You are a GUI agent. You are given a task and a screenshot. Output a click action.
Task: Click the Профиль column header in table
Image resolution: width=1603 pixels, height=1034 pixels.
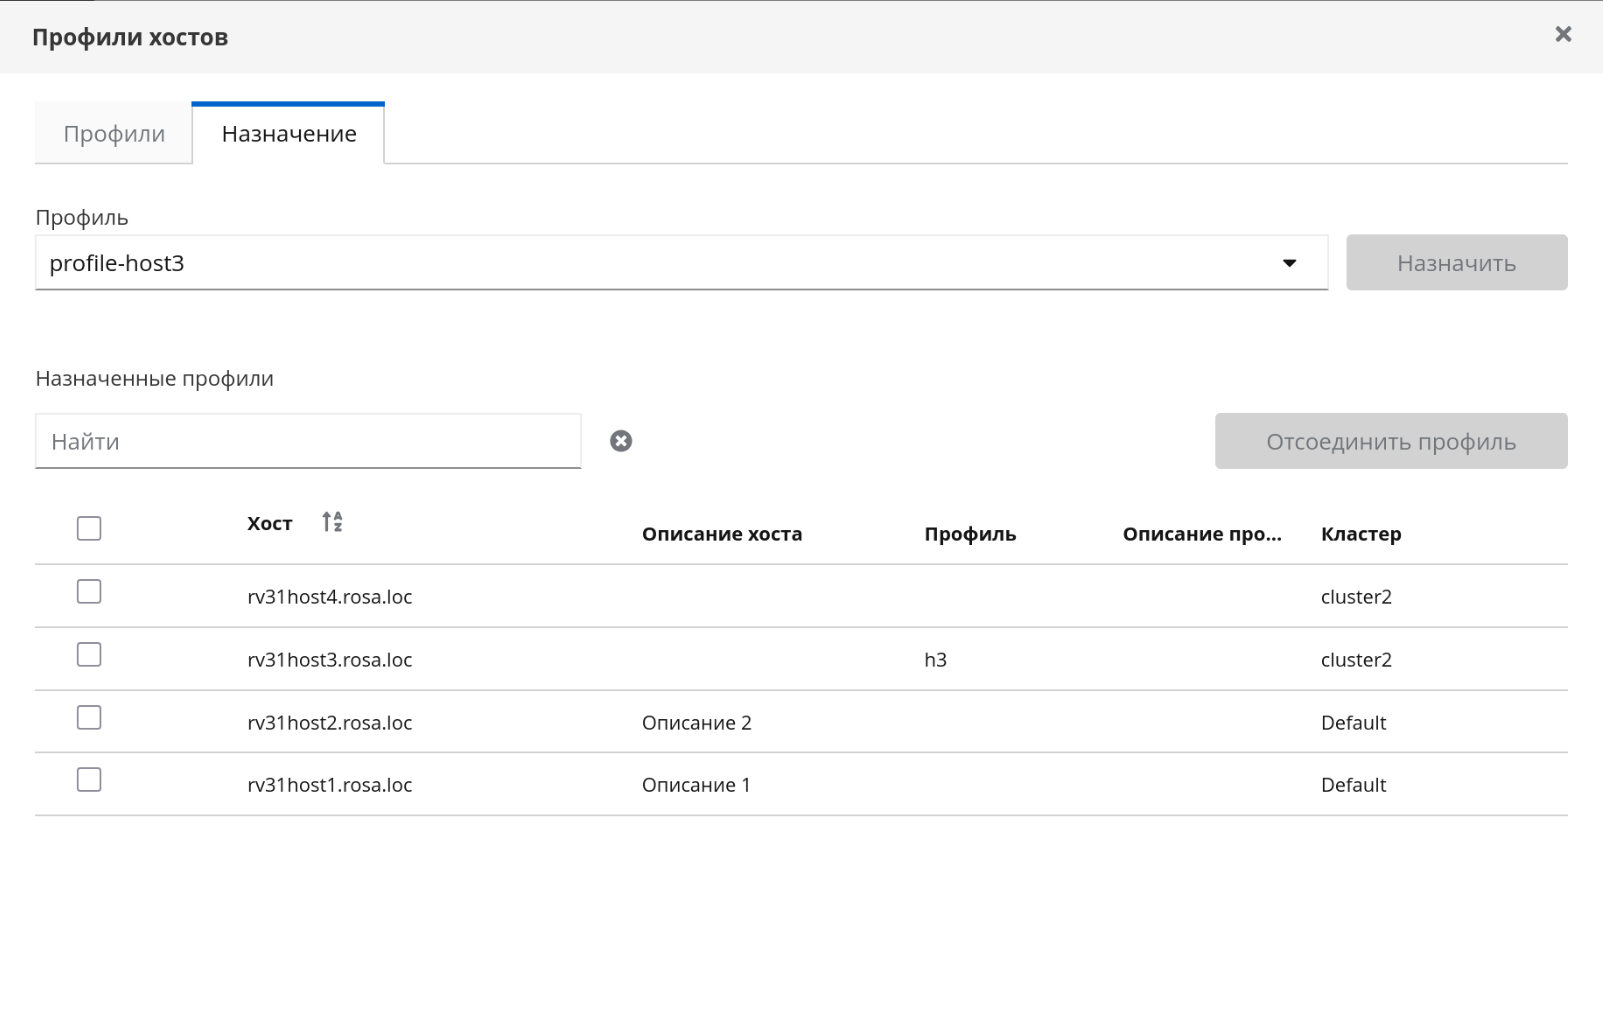pyautogui.click(x=969, y=534)
